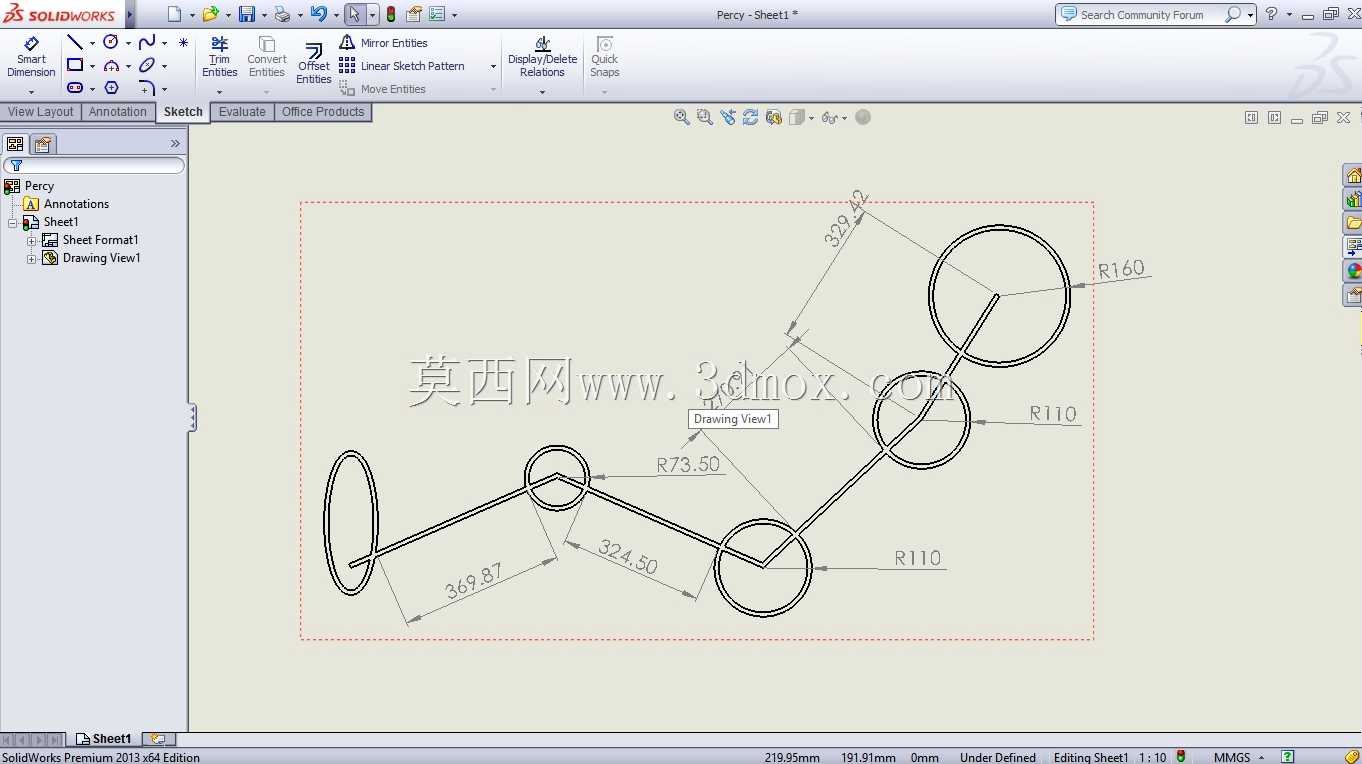
Task: Expand the Line tool dropdown arrow
Action: (x=92, y=43)
